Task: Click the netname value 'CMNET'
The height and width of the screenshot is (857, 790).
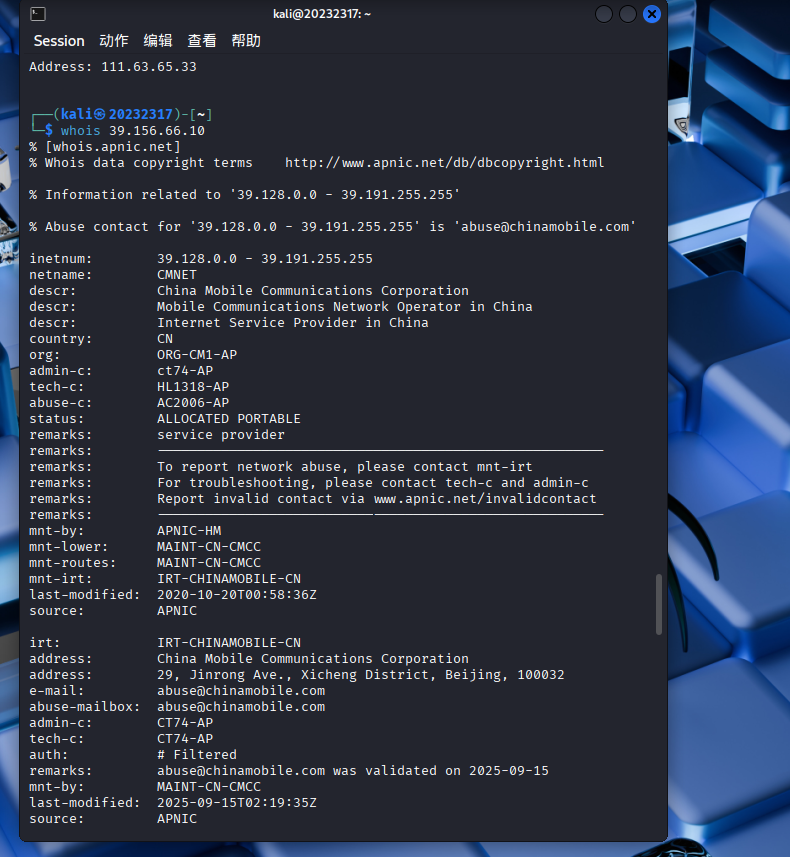Action: (x=177, y=275)
